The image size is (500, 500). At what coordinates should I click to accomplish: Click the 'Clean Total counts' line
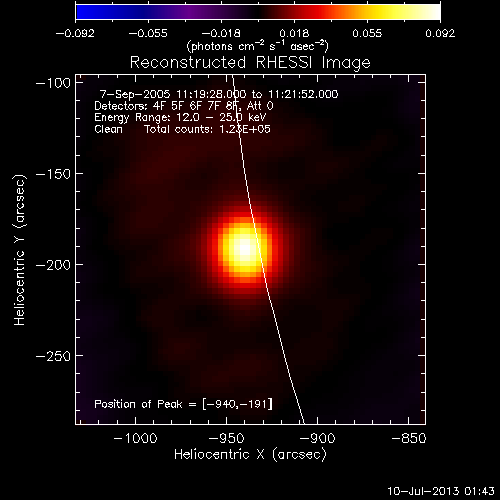tap(182, 129)
